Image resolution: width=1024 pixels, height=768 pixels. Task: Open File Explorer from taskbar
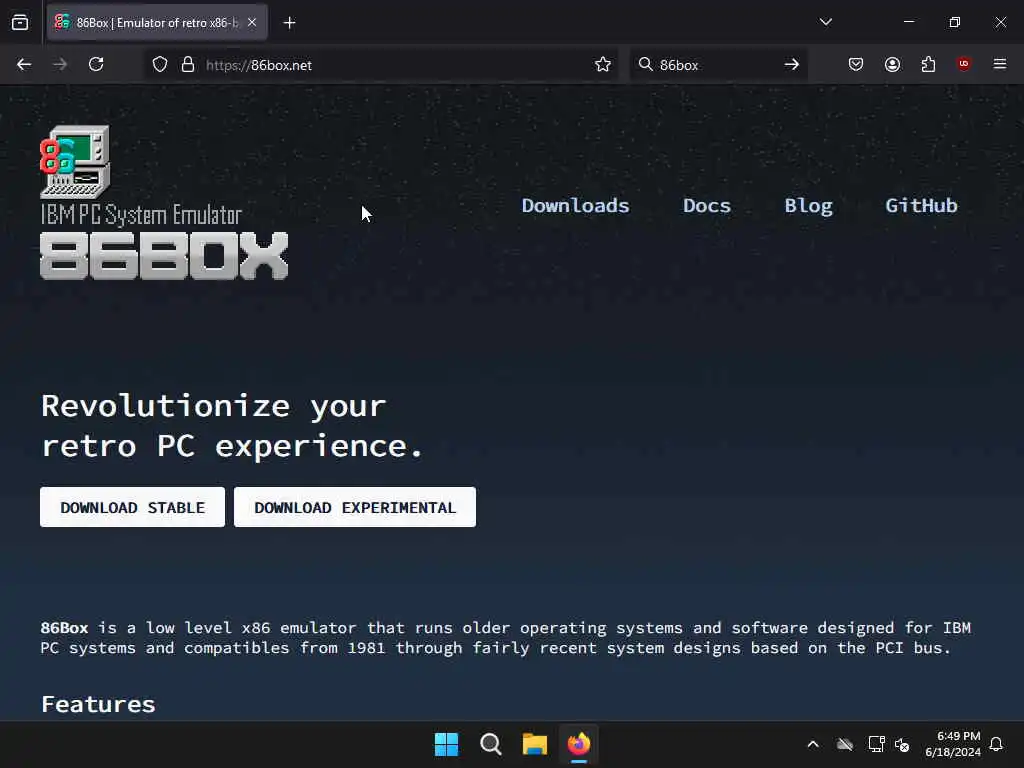tap(535, 744)
